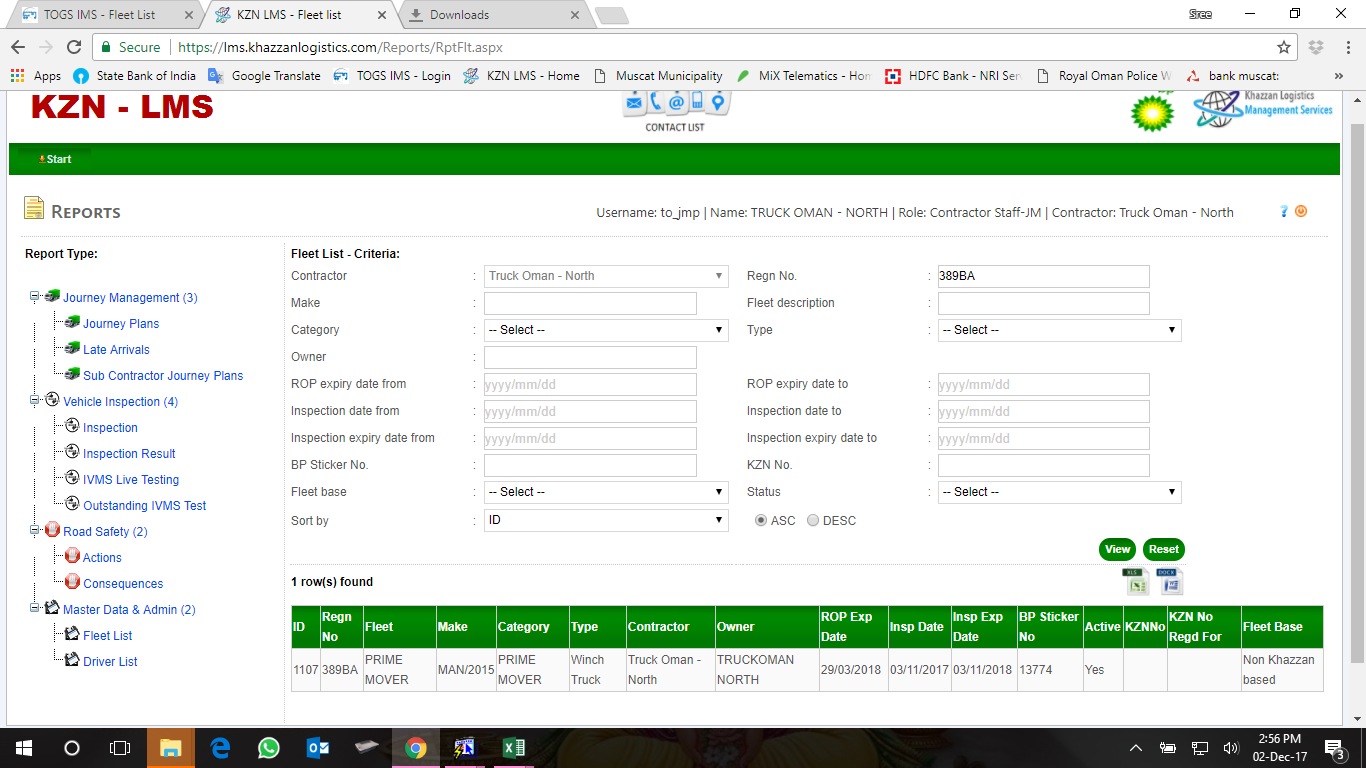Screen dimensions: 1366x768
Task: Click the green Reset button
Action: [x=1163, y=549]
